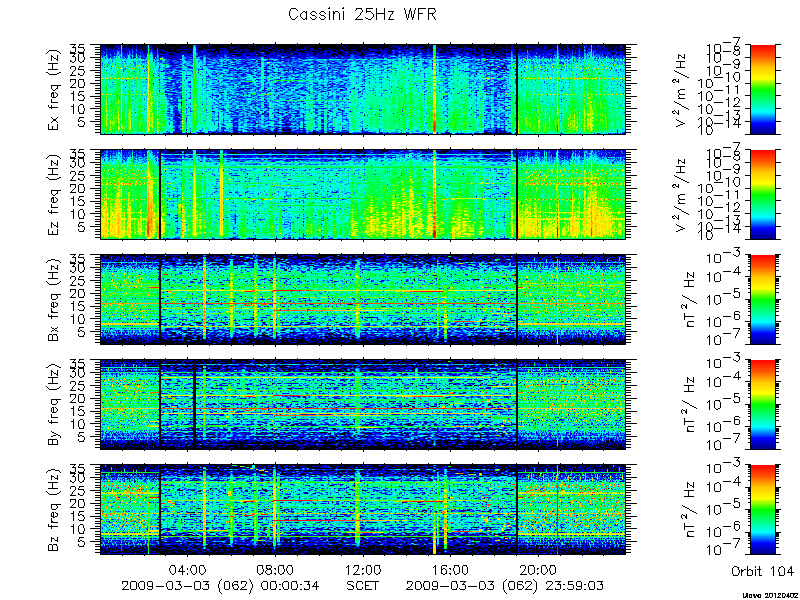Click the start timestamp "2009-03-03 (062) 00:00:34"
Image resolution: width=800 pixels, height=600 pixels.
pos(220,585)
